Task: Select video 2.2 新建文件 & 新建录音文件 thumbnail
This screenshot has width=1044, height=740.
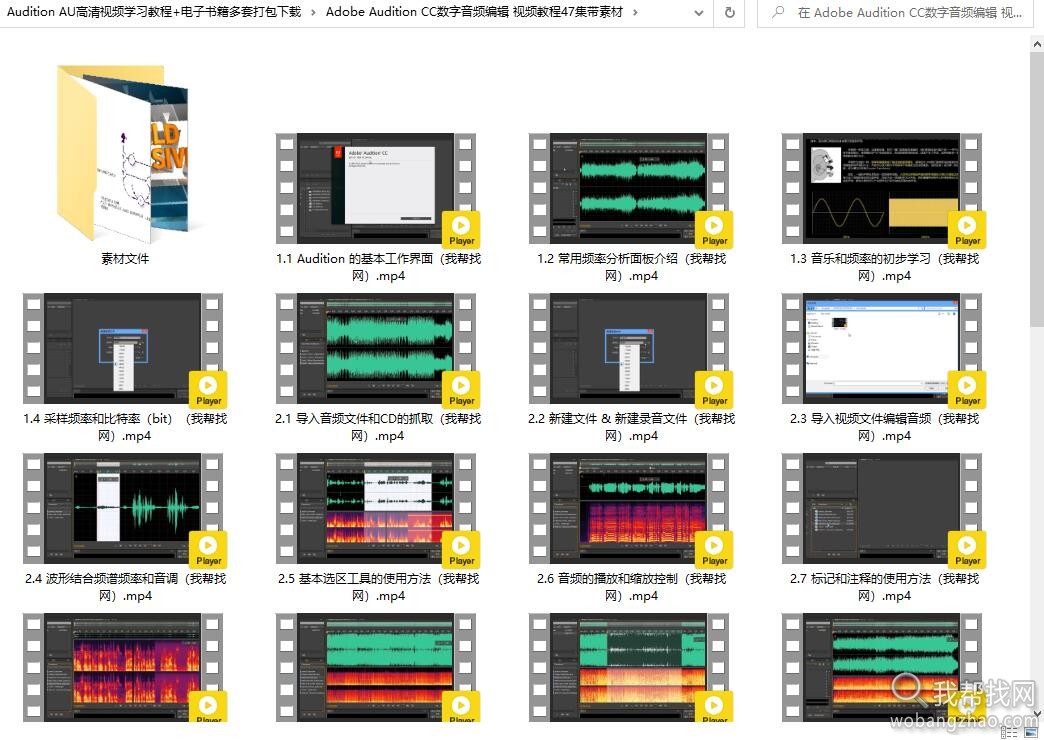Action: coord(629,348)
